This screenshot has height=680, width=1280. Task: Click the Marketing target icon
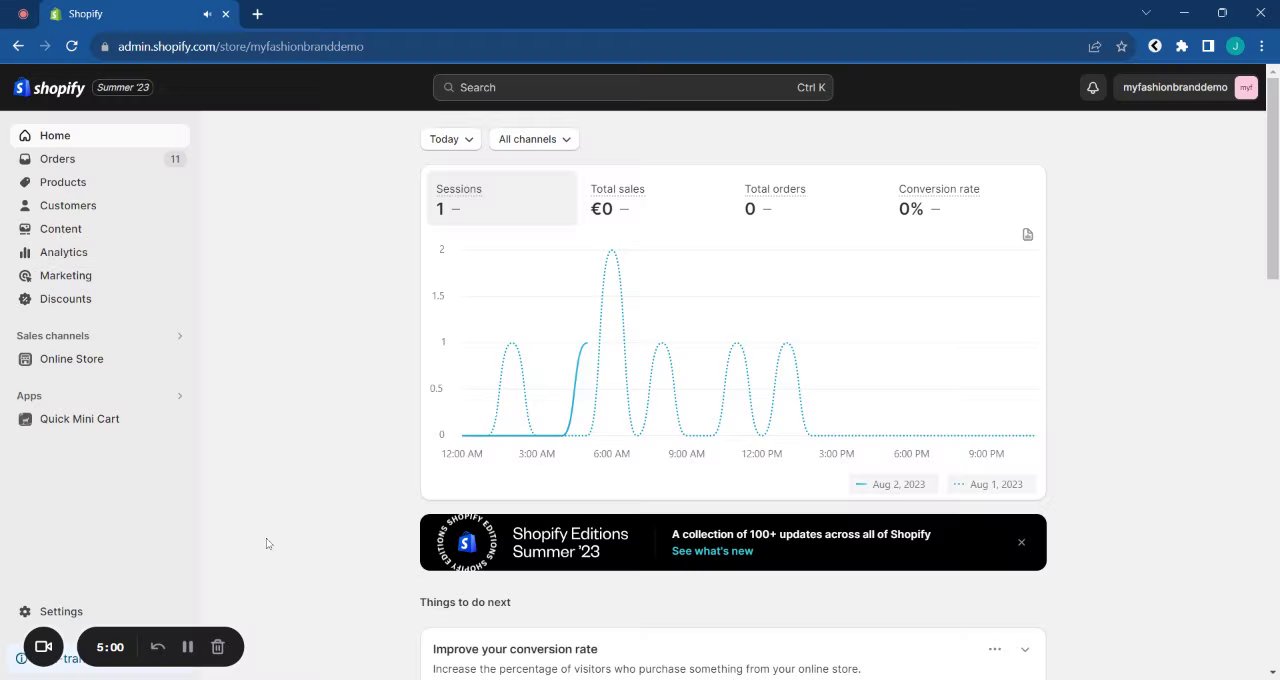click(x=25, y=276)
